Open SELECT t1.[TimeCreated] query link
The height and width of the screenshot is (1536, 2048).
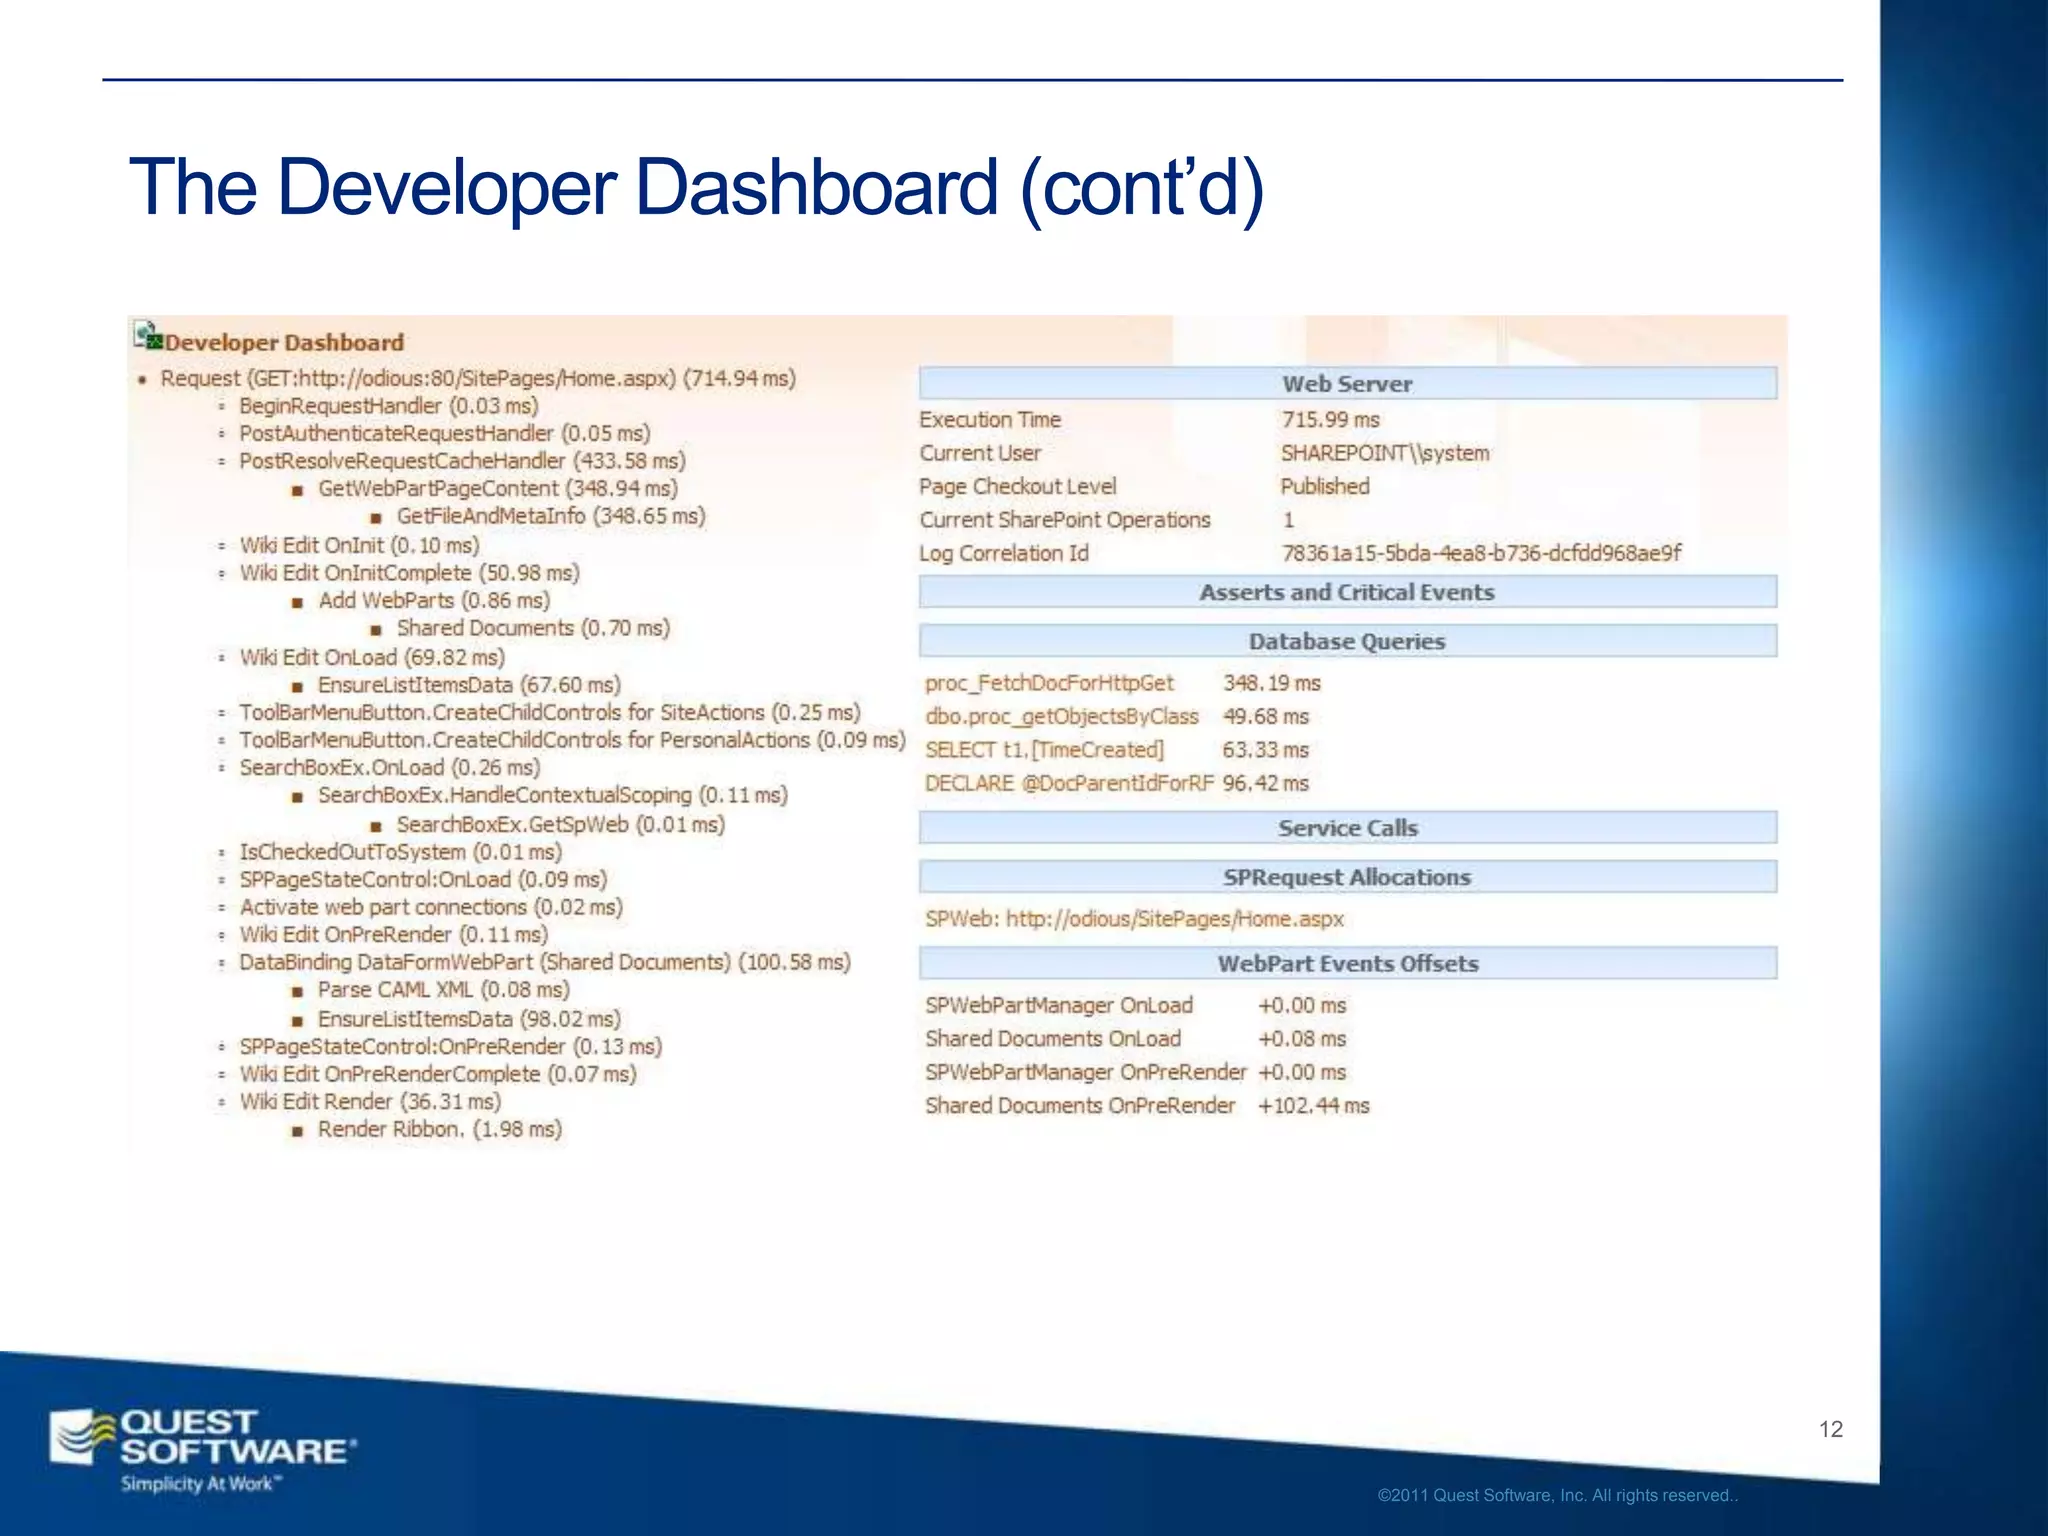(1044, 750)
